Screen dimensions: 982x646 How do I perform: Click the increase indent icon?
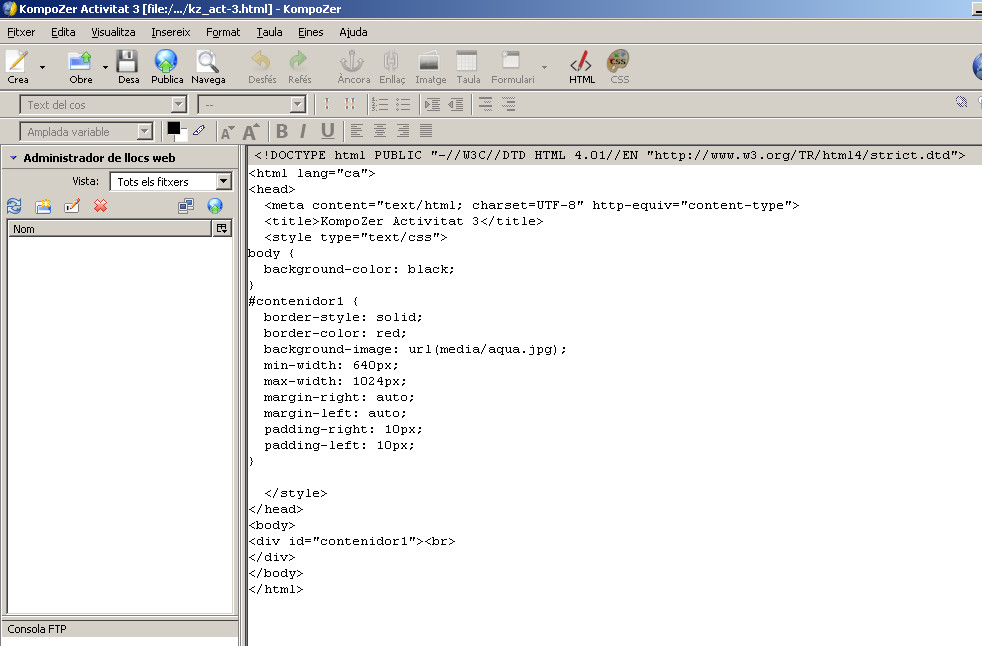pyautogui.click(x=432, y=105)
